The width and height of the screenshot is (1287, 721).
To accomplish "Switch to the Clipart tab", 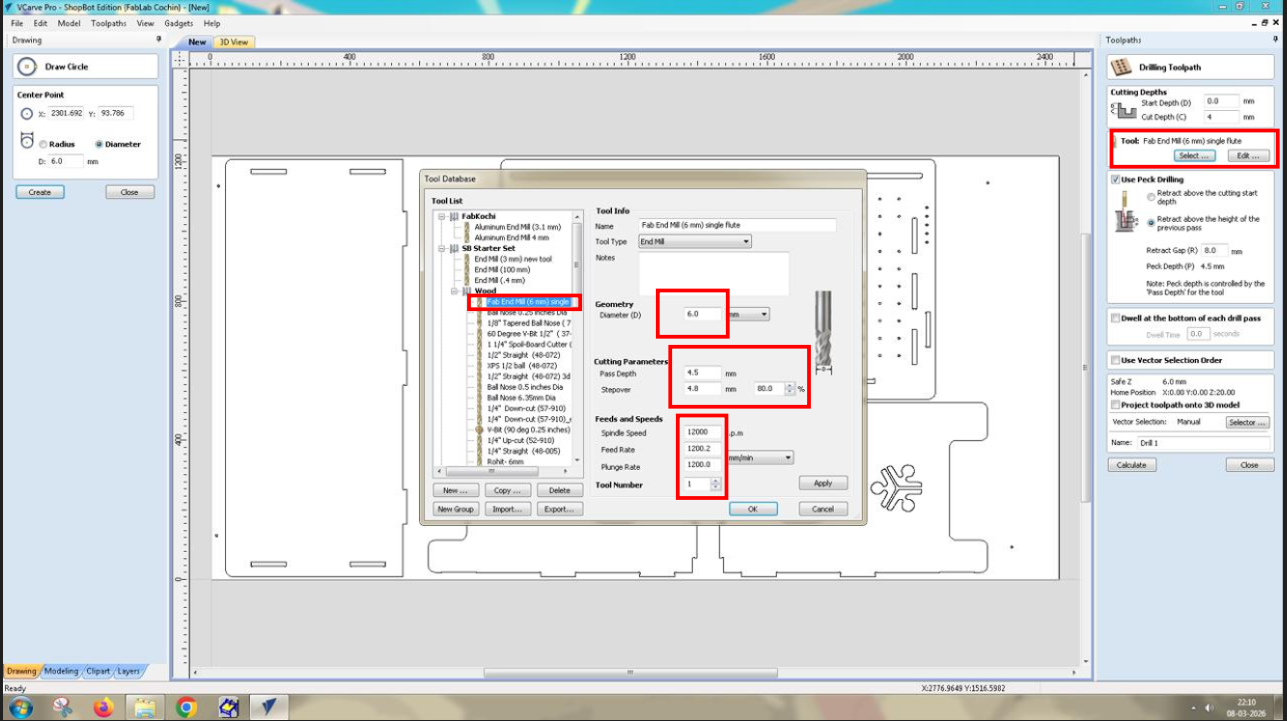I will pyautogui.click(x=98, y=671).
